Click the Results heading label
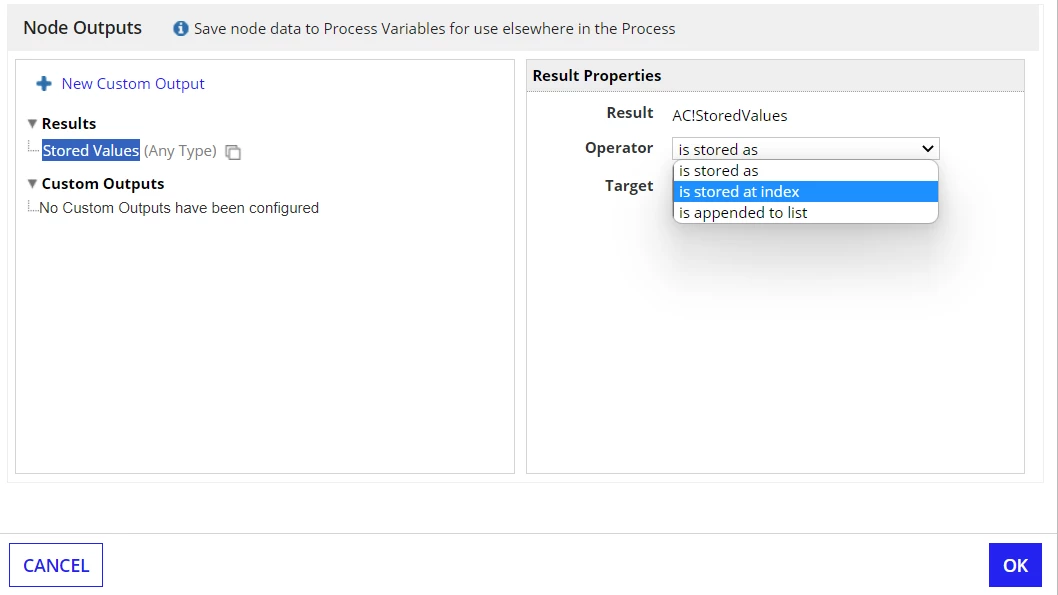The image size is (1058, 595). 69,123
